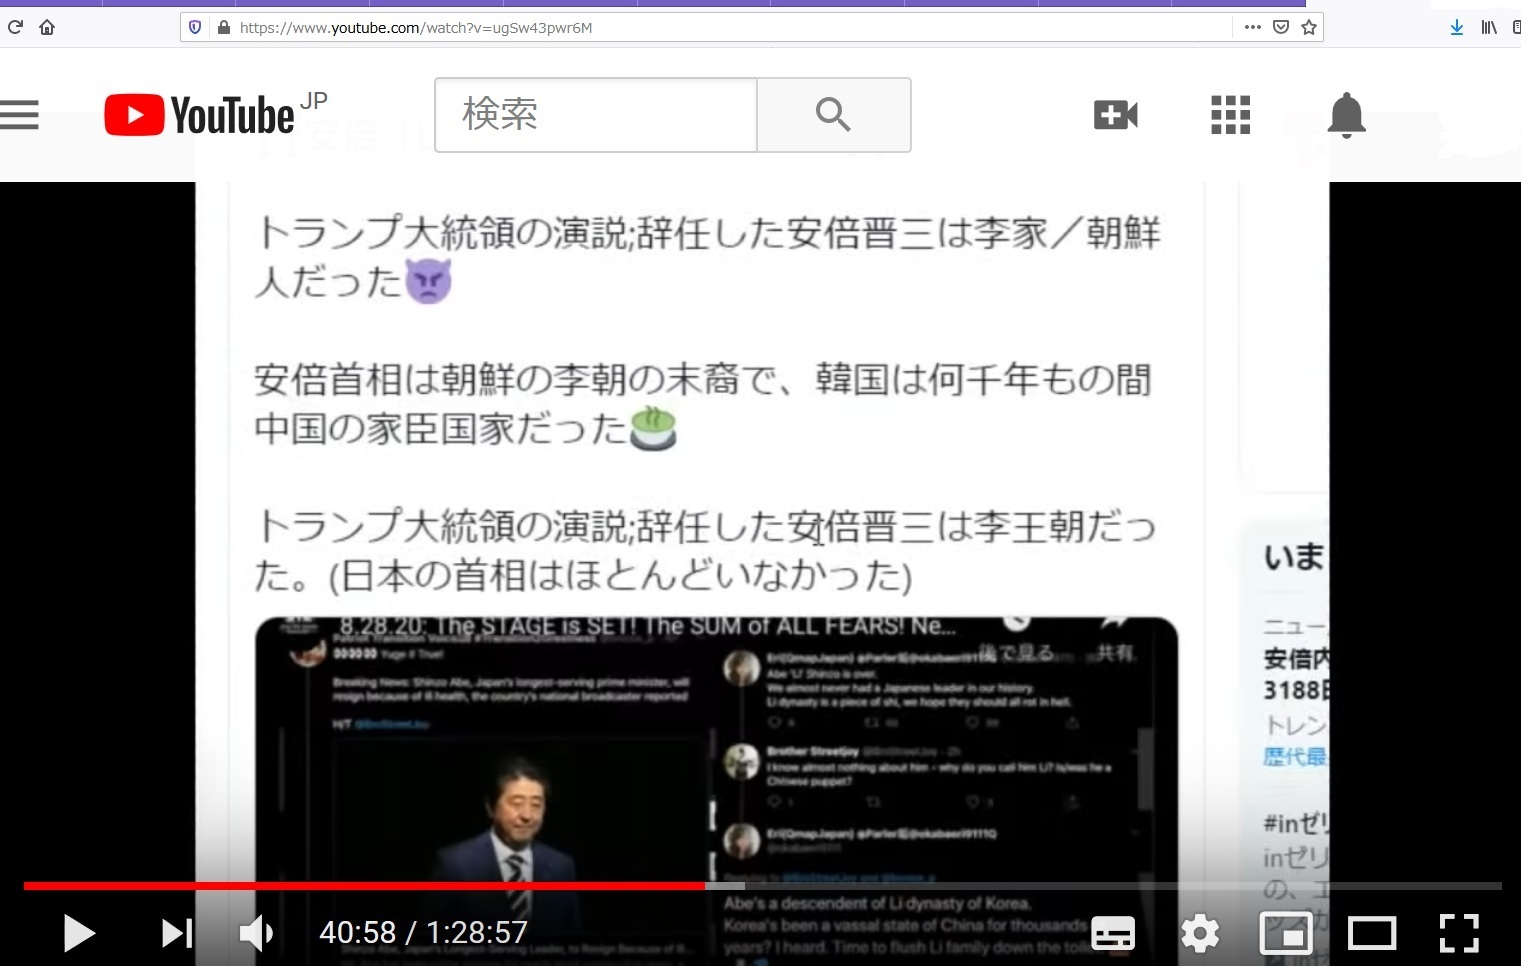Open the player settings gear
Image resolution: width=1521 pixels, height=966 pixels.
pos(1200,933)
